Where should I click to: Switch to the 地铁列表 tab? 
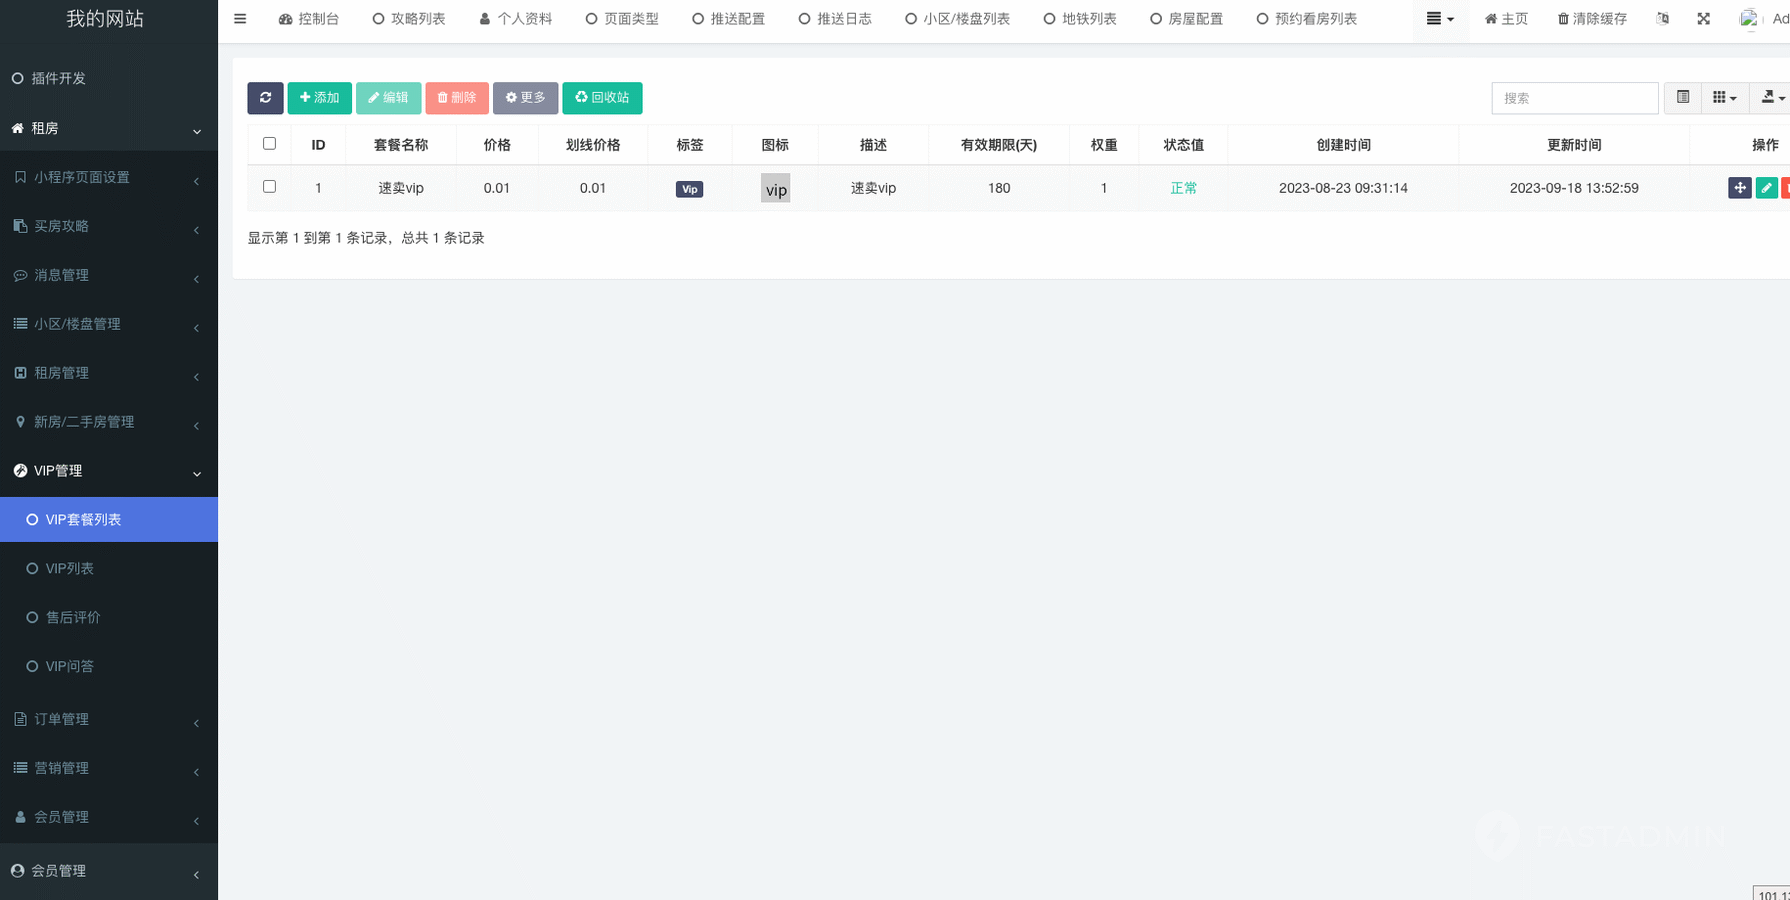pos(1080,19)
